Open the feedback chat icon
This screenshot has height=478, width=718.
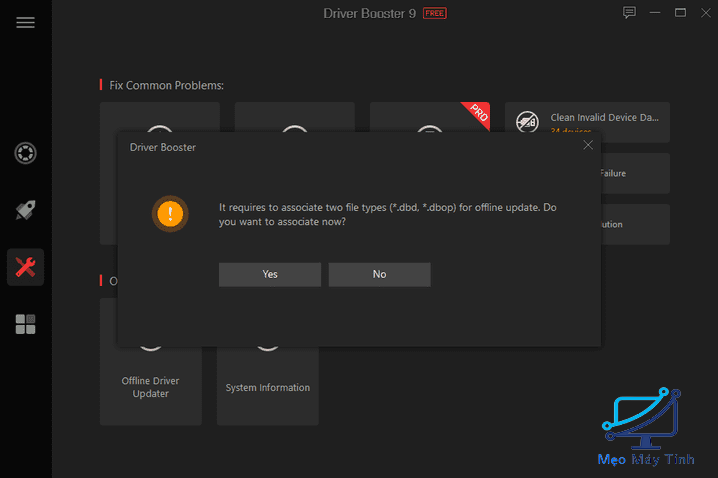629,13
